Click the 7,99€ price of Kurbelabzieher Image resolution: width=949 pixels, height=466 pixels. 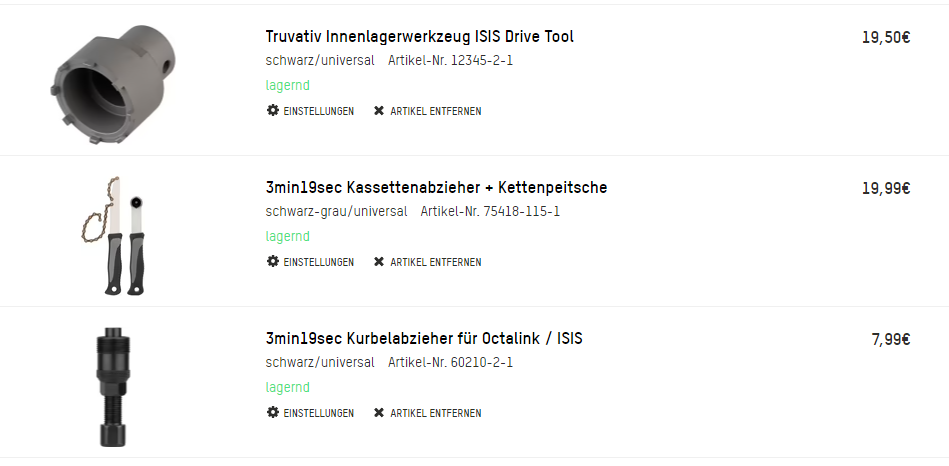click(890, 339)
